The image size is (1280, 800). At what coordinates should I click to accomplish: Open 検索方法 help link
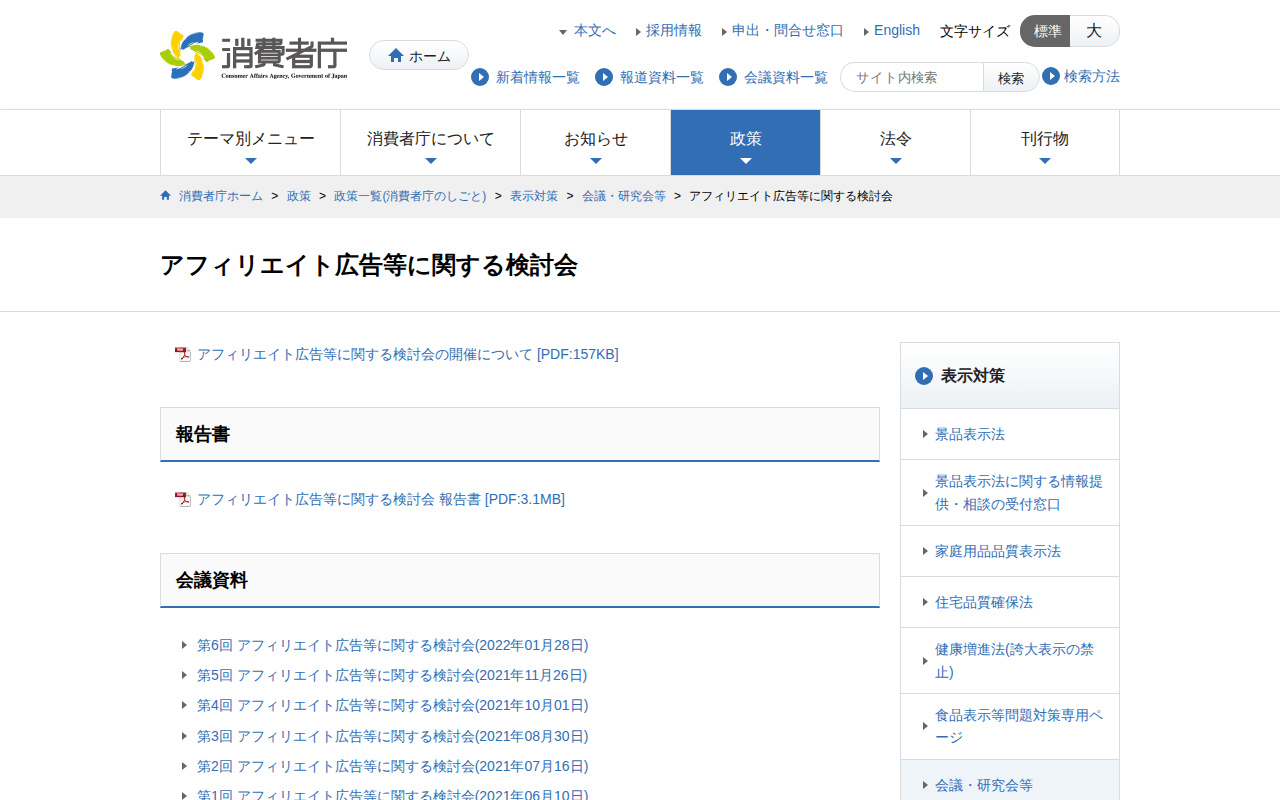(1092, 76)
